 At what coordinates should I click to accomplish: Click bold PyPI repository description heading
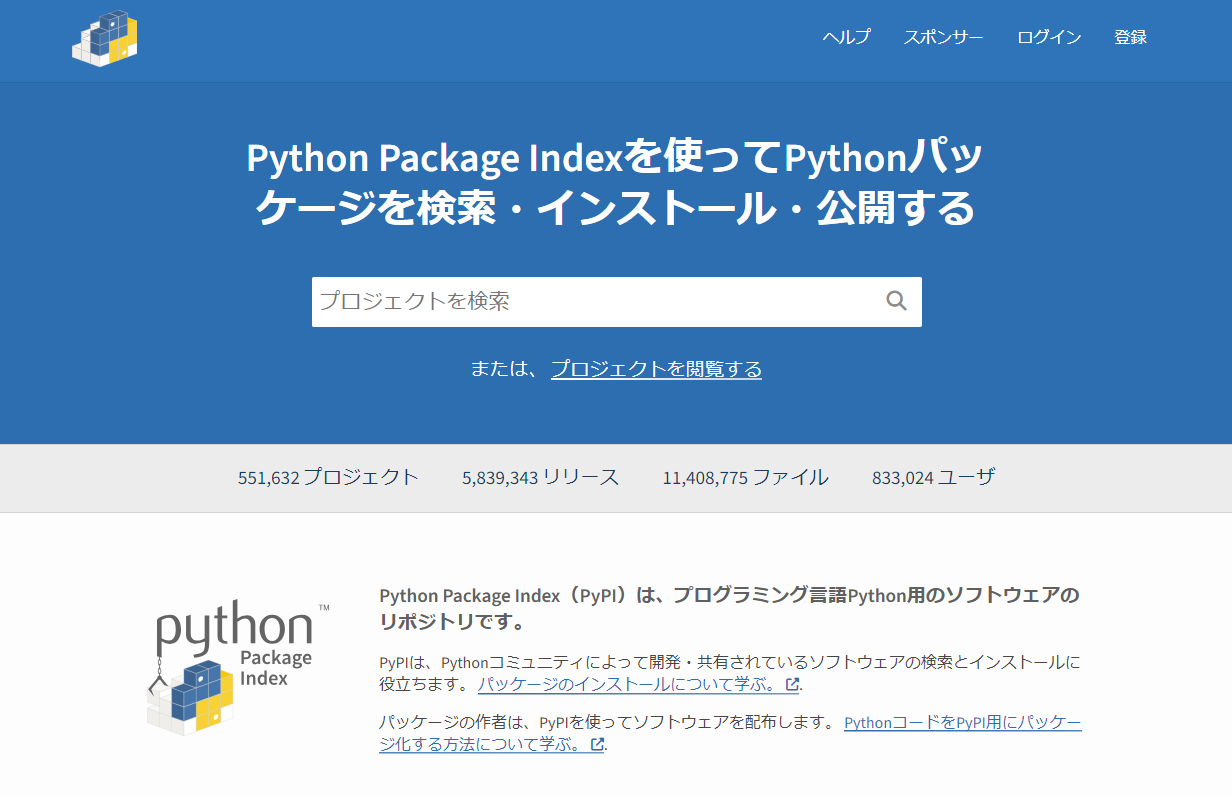pos(729,608)
